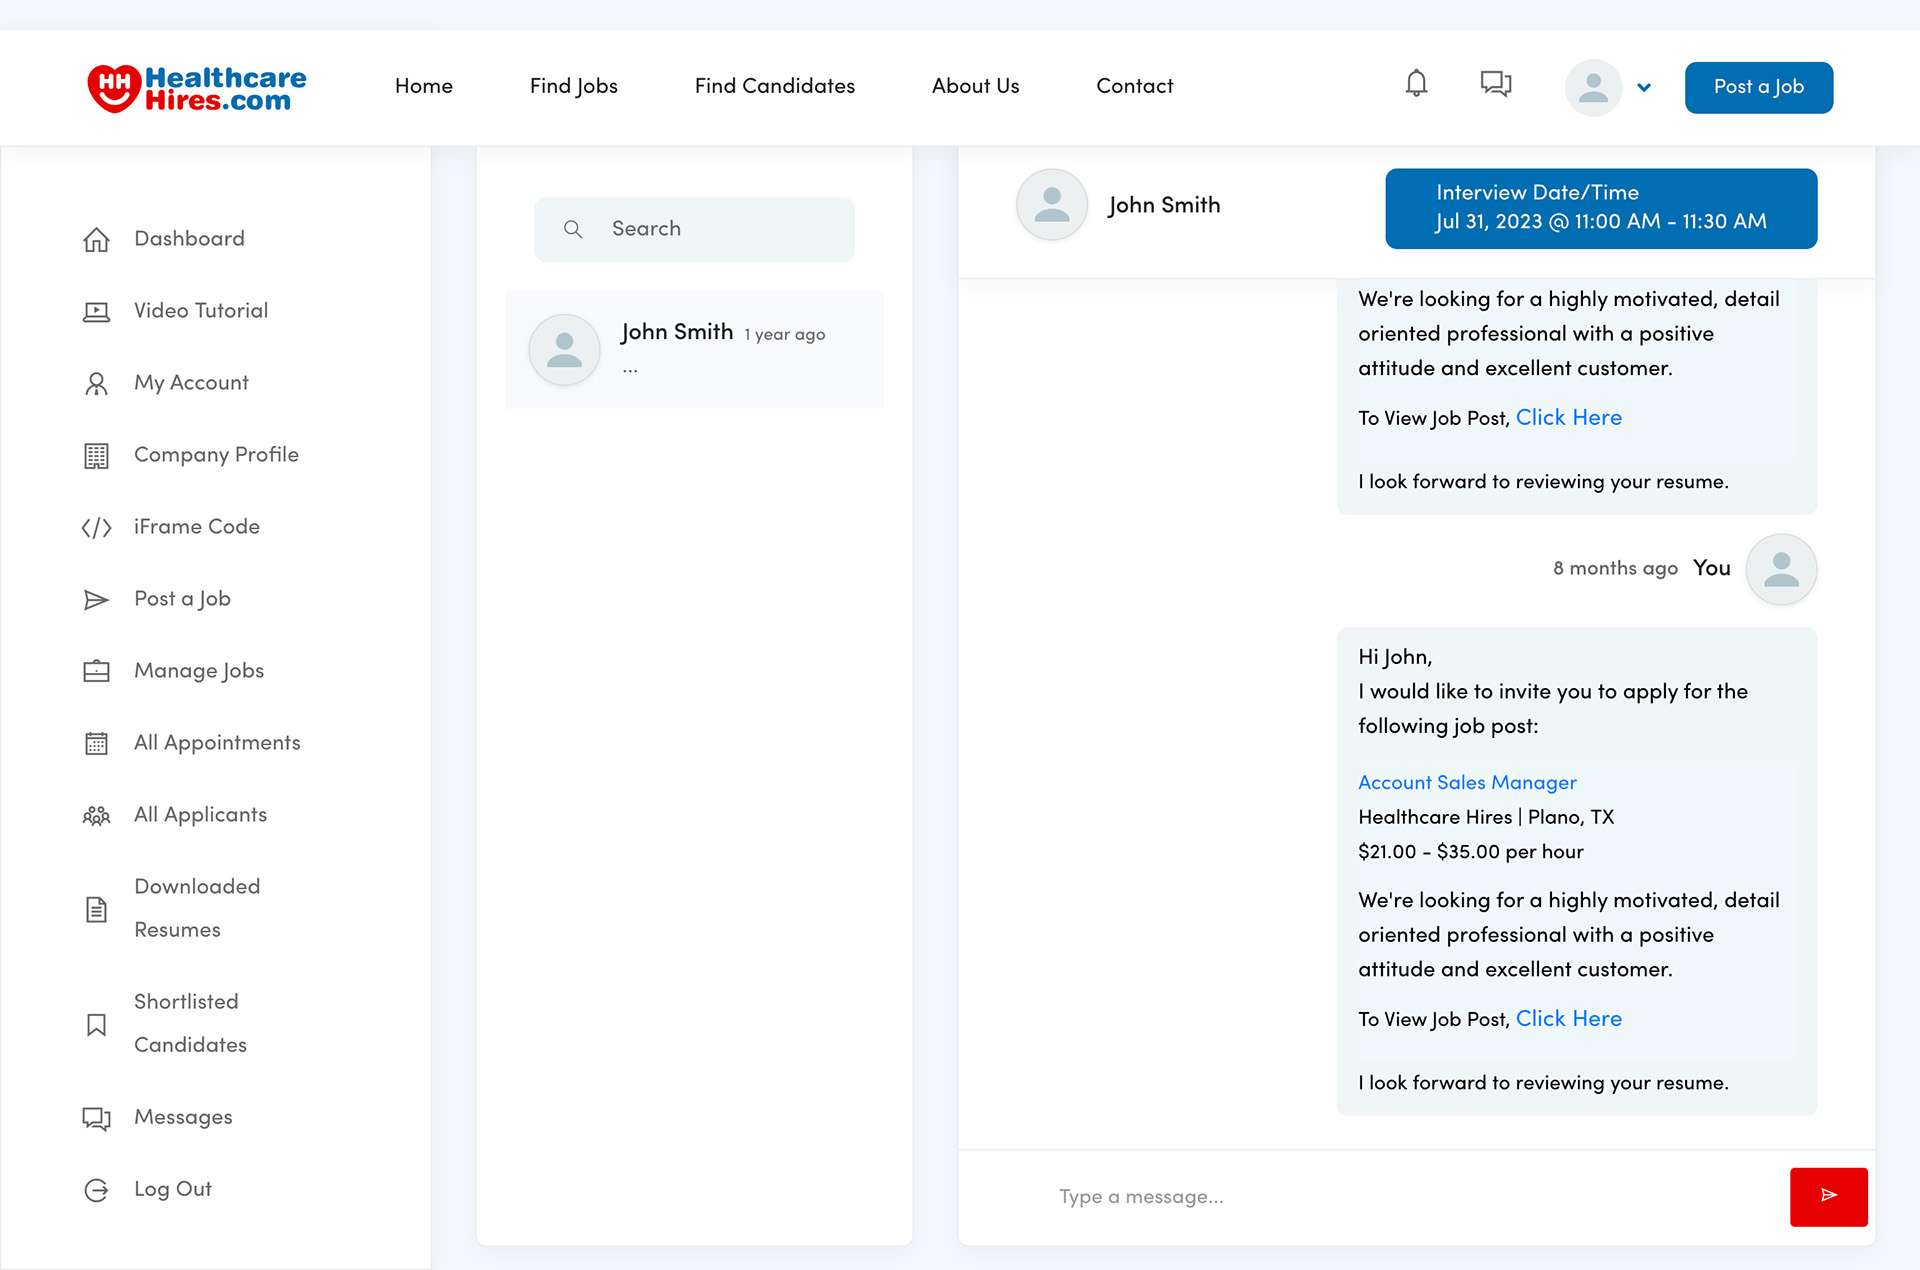
Task: Open All Appointments in sidebar
Action: tap(217, 743)
